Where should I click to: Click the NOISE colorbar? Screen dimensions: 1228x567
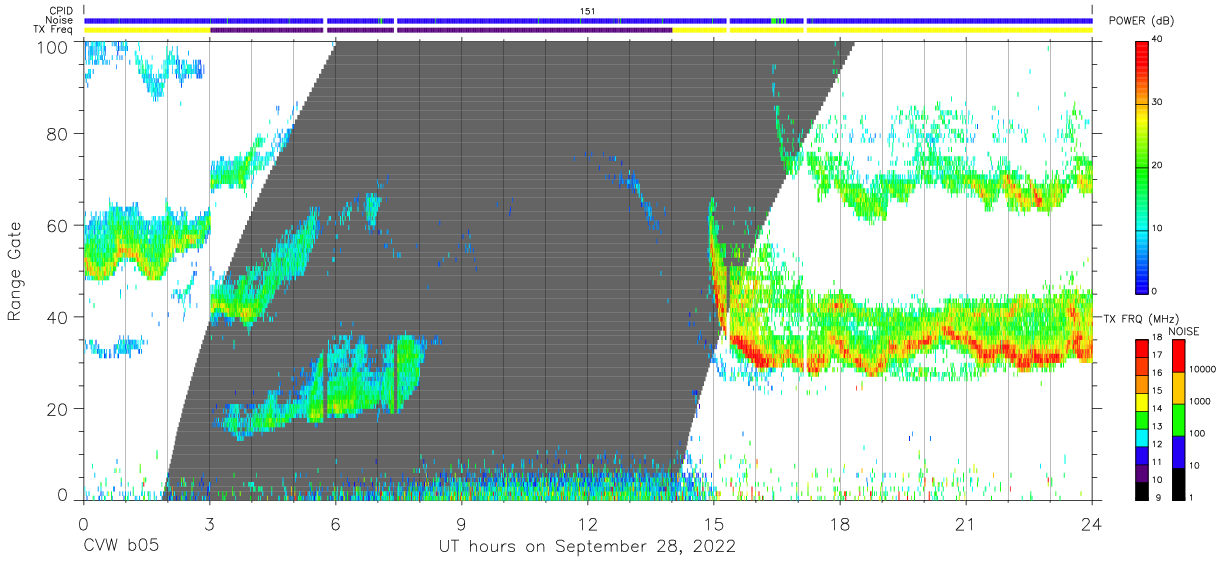1177,420
